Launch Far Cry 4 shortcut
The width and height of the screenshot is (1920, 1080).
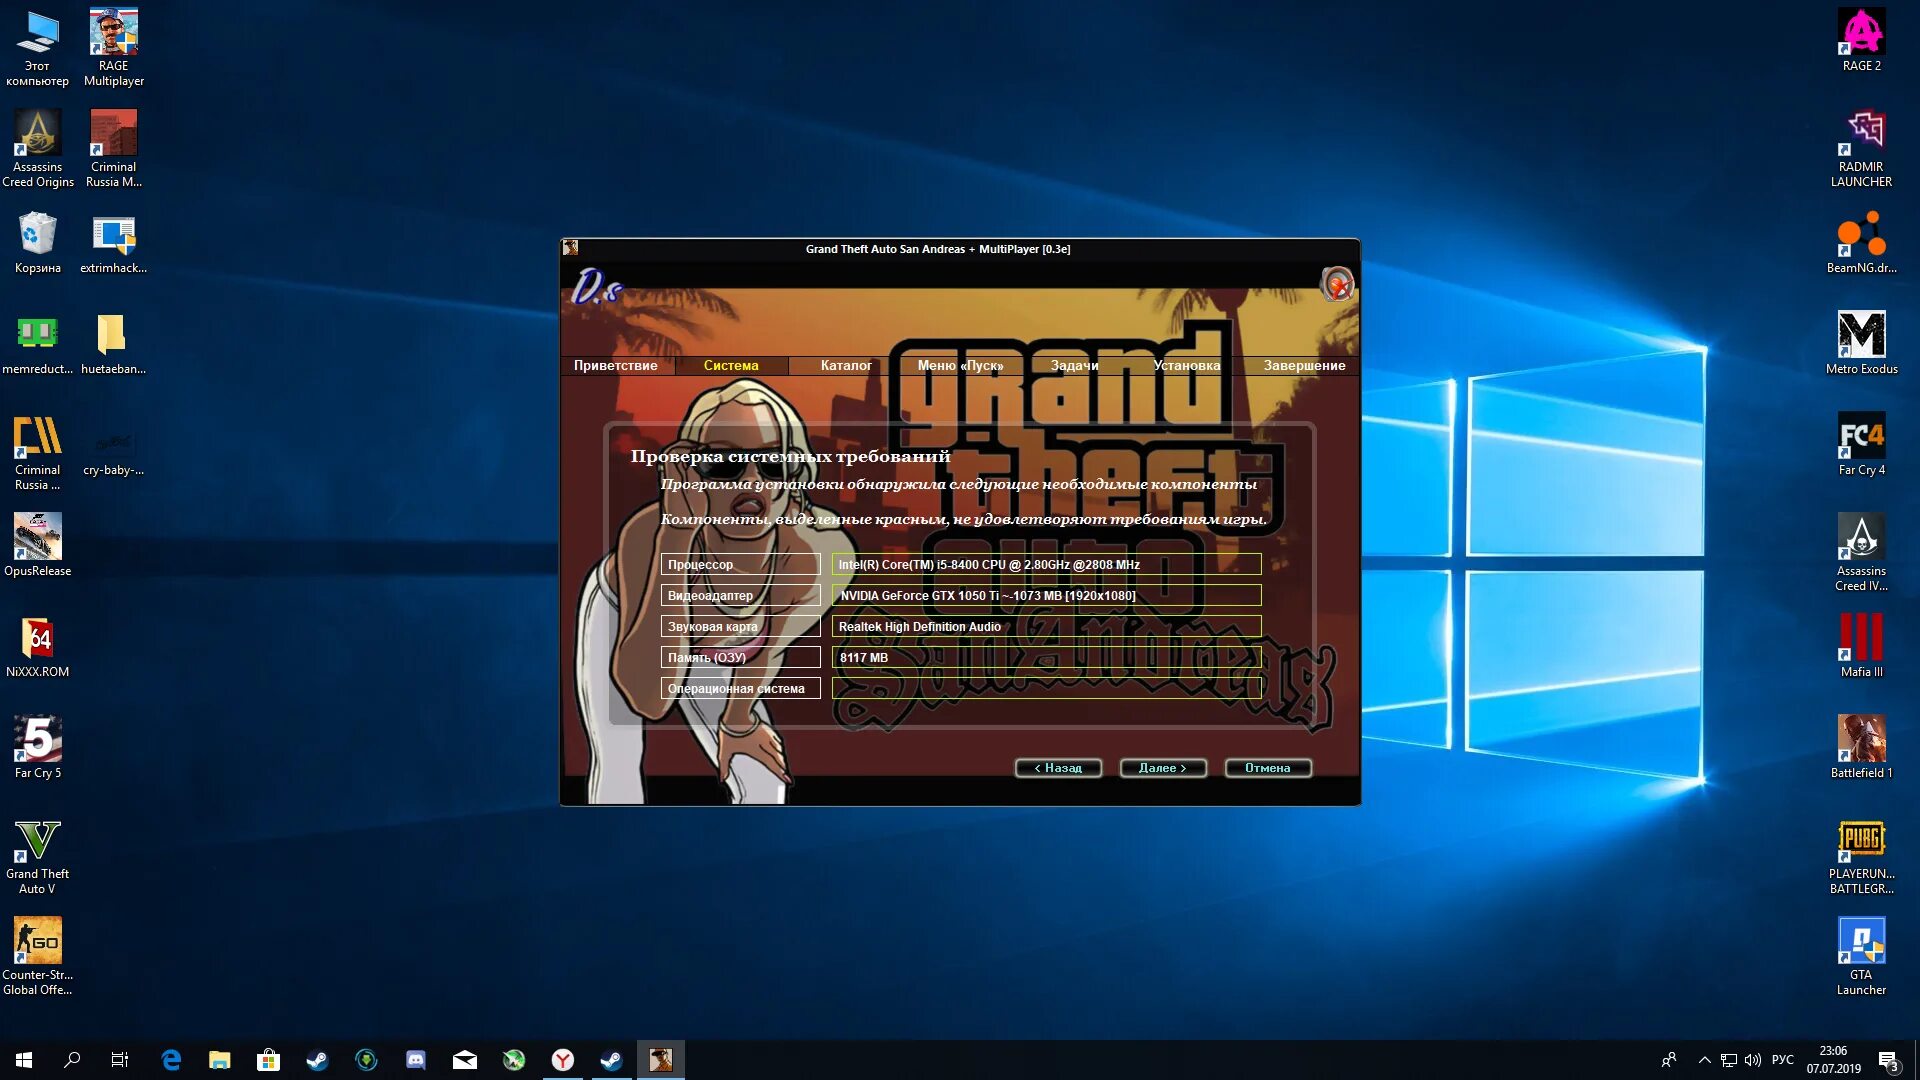1861,444
